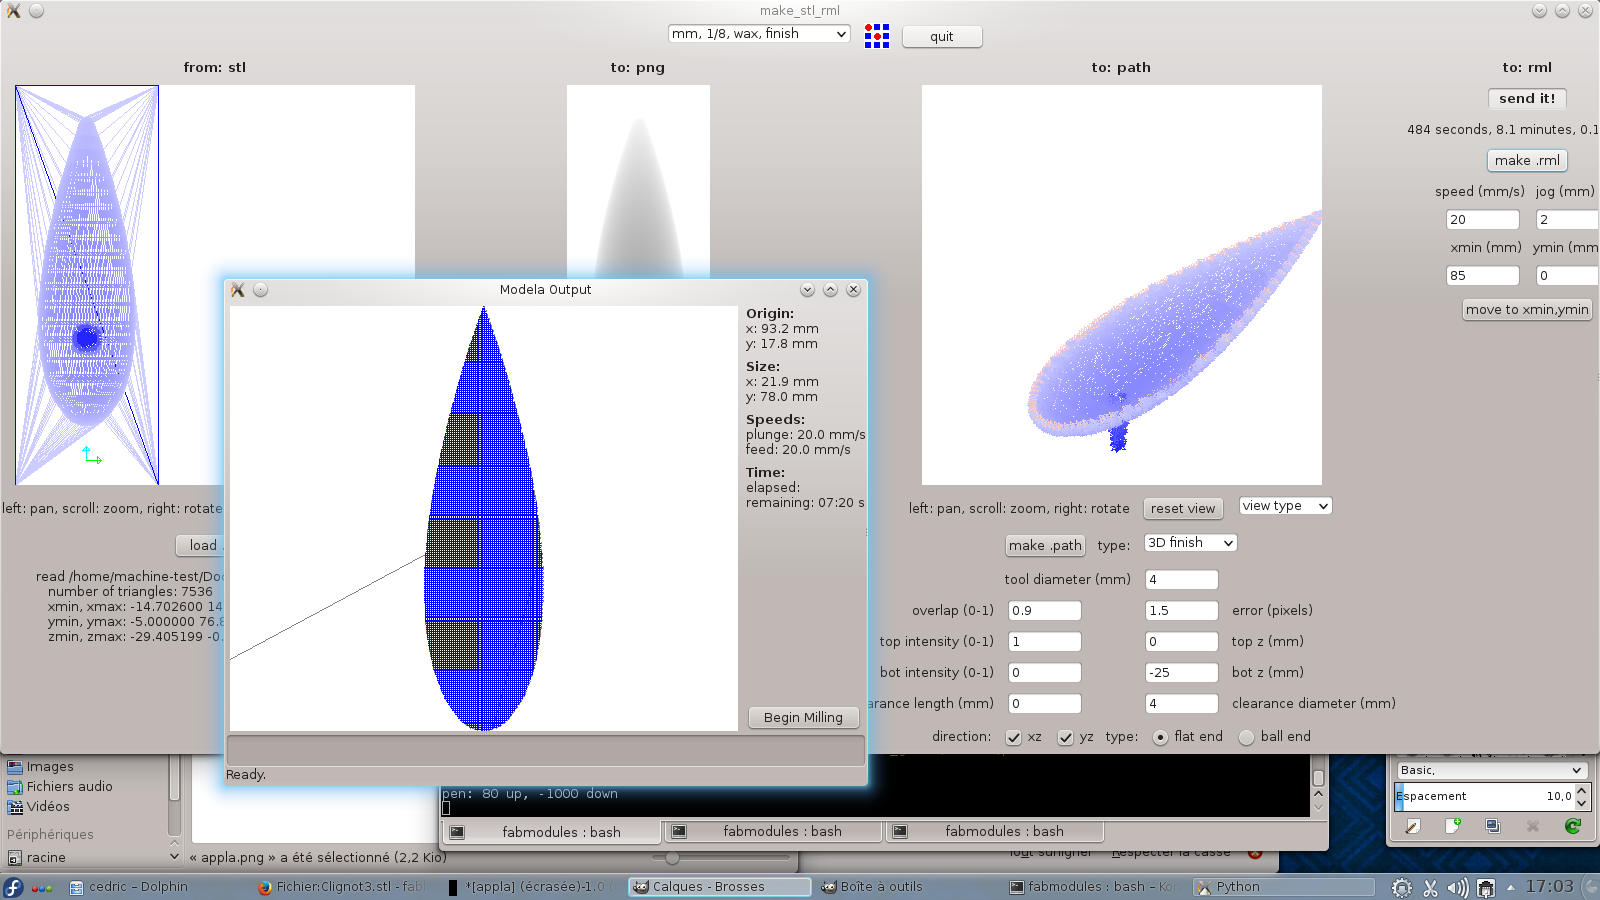Image resolution: width=1600 pixels, height=900 pixels.
Task: Open the 'mm, 1/8, wax, finish' preset dropdown
Action: pos(759,34)
